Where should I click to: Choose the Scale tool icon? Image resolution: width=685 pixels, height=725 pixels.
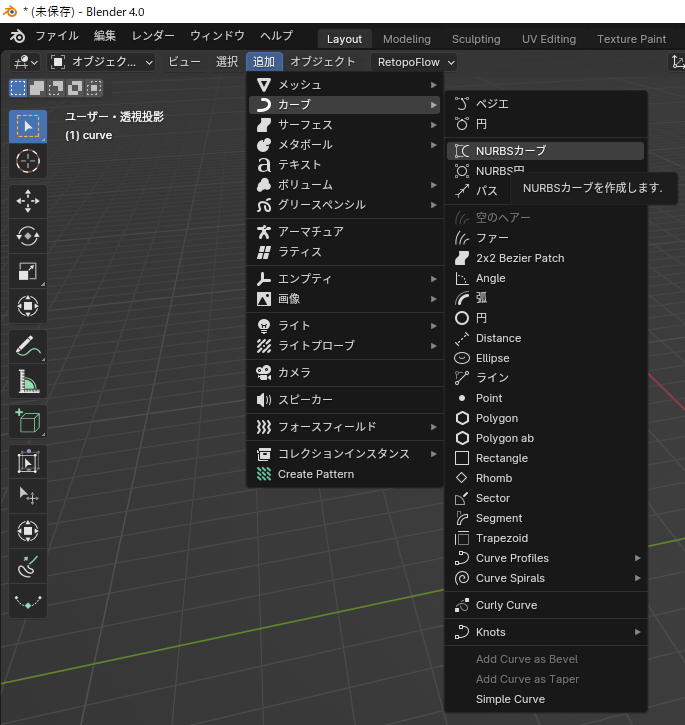point(28,271)
